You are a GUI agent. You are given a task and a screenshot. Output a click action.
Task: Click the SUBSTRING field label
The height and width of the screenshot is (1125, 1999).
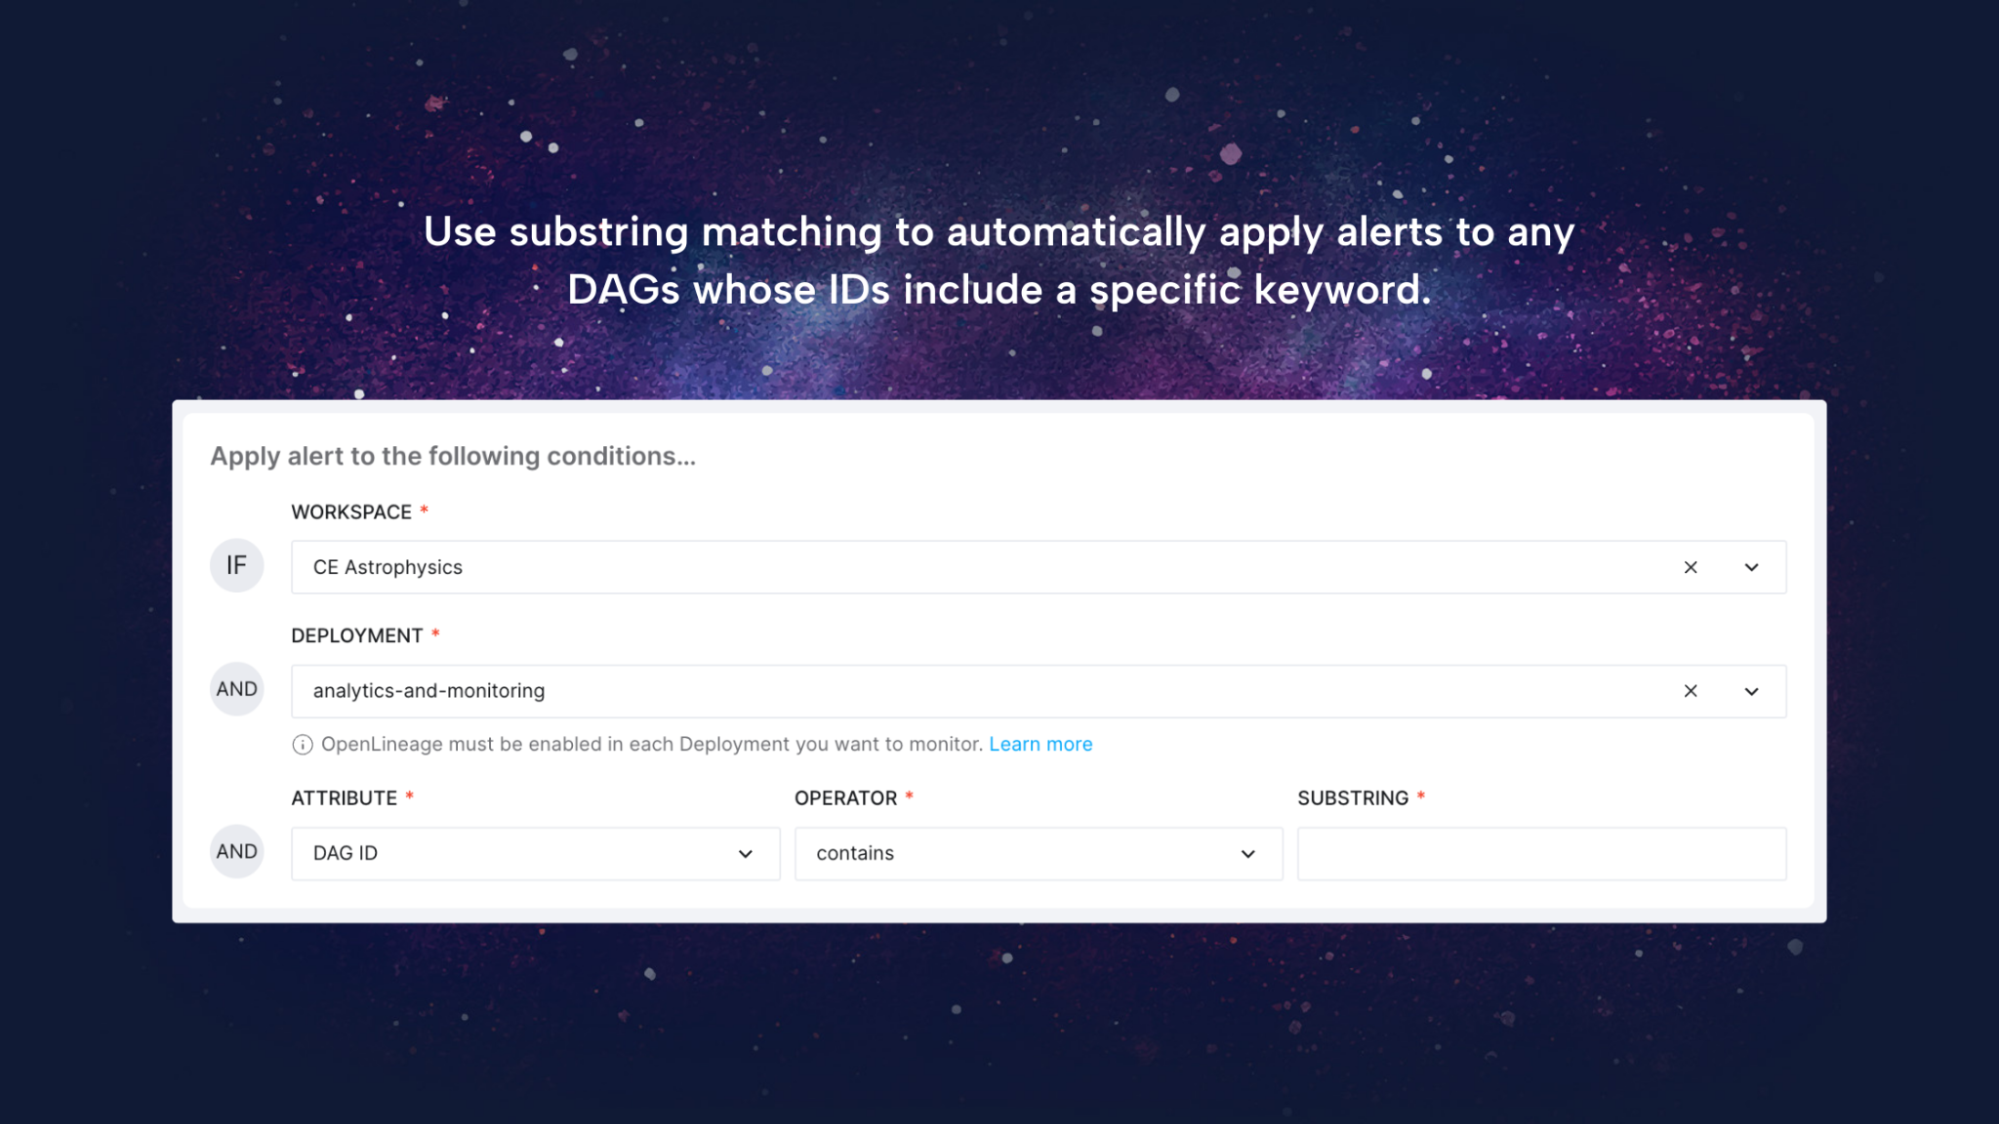click(x=1353, y=798)
